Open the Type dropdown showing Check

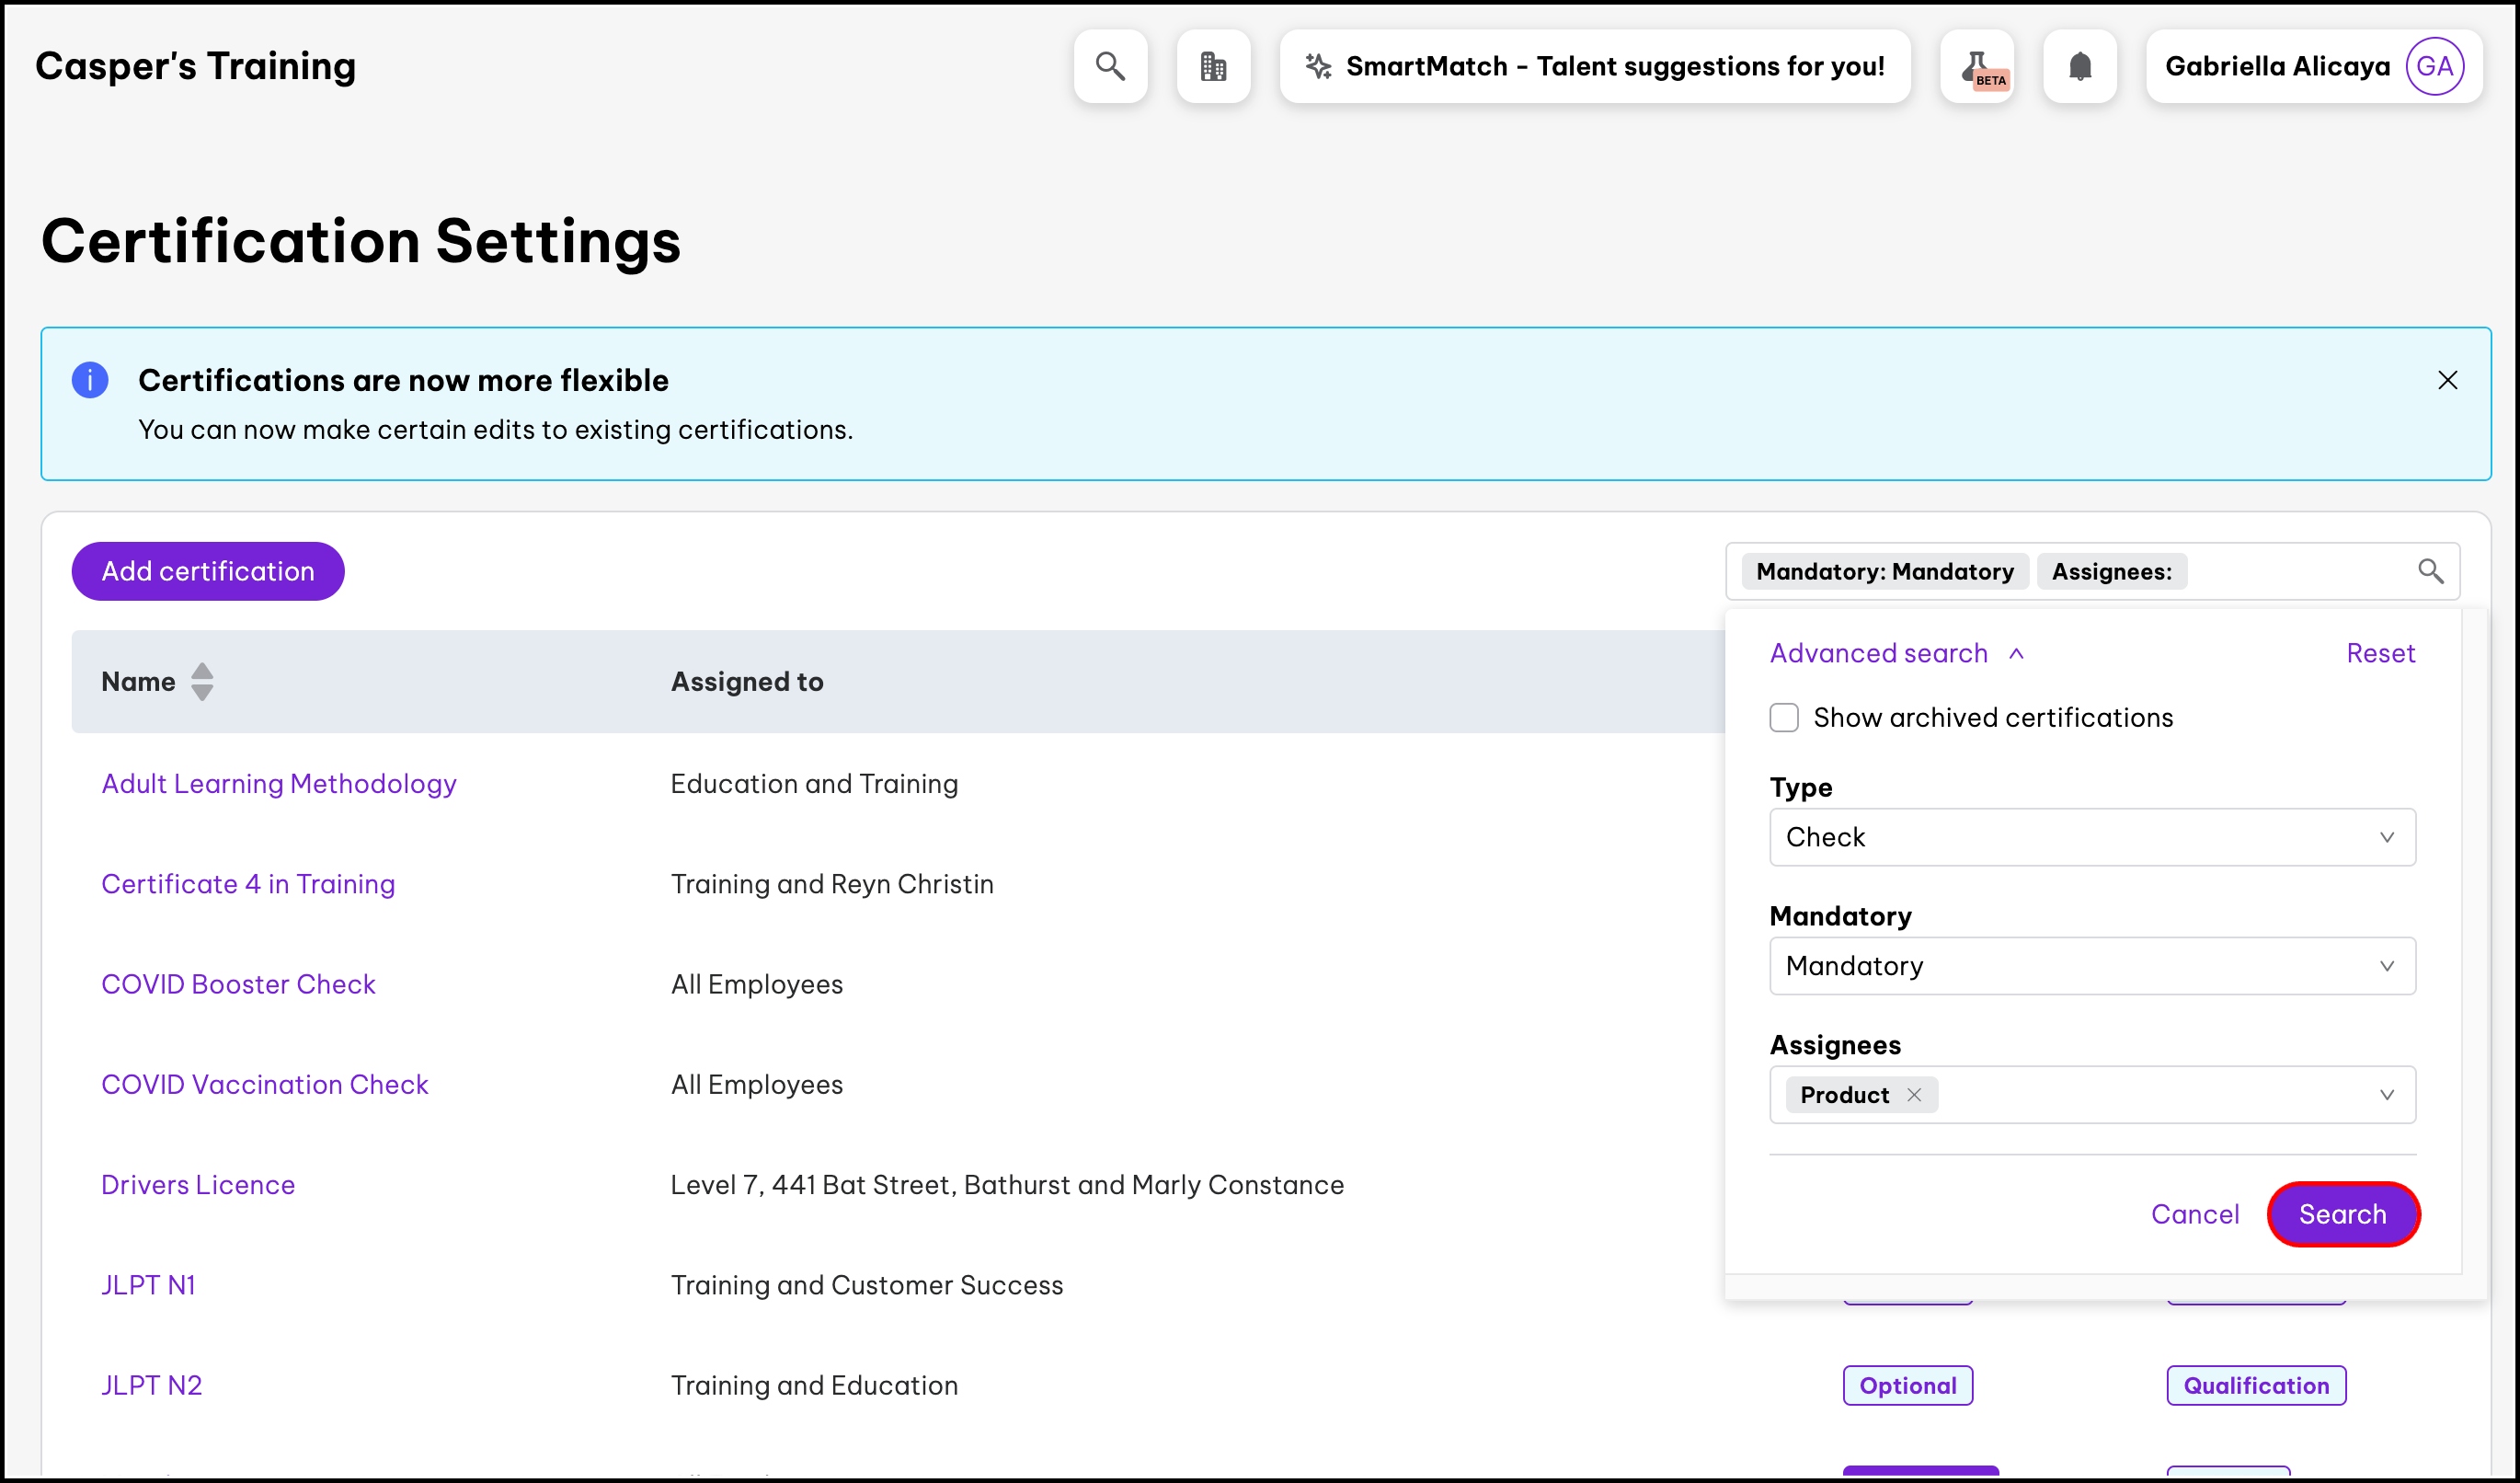2092,837
